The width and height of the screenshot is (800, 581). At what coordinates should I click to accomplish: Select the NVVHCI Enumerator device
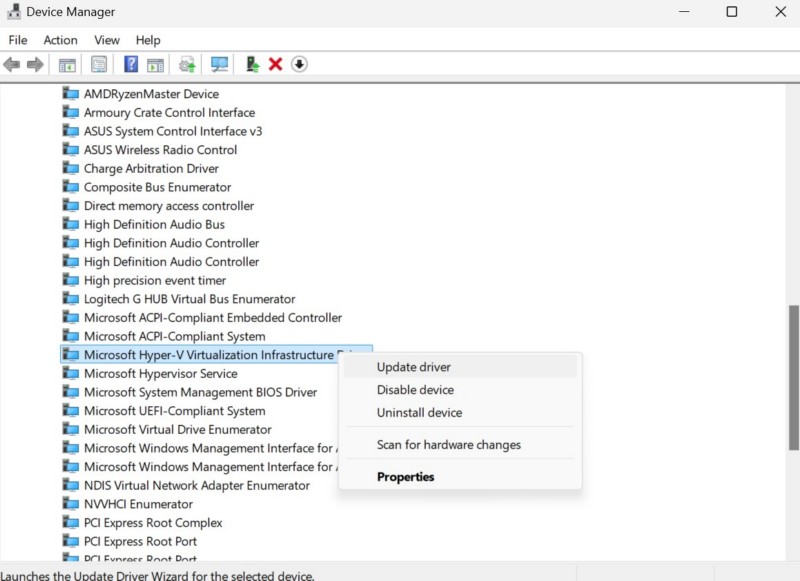pyautogui.click(x=138, y=504)
